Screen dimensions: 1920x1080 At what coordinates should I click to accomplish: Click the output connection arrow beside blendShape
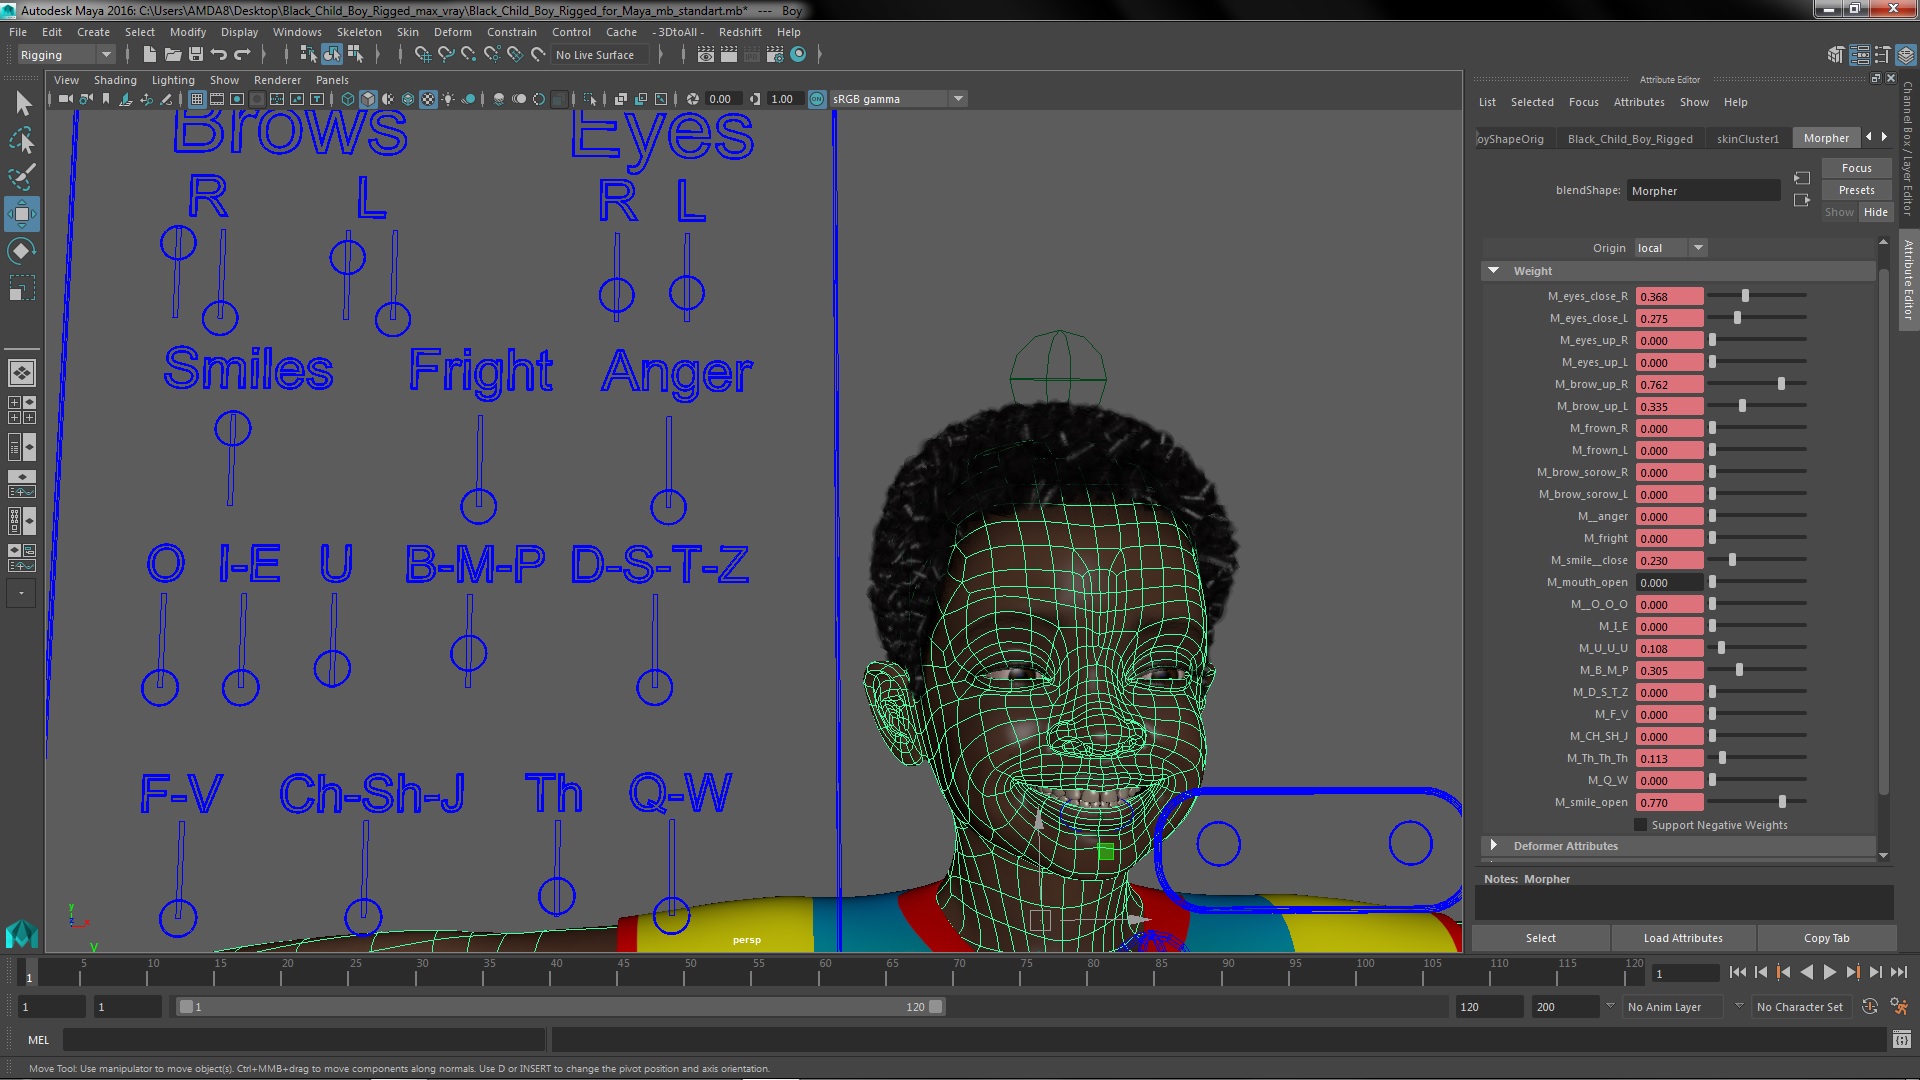click(x=1802, y=200)
